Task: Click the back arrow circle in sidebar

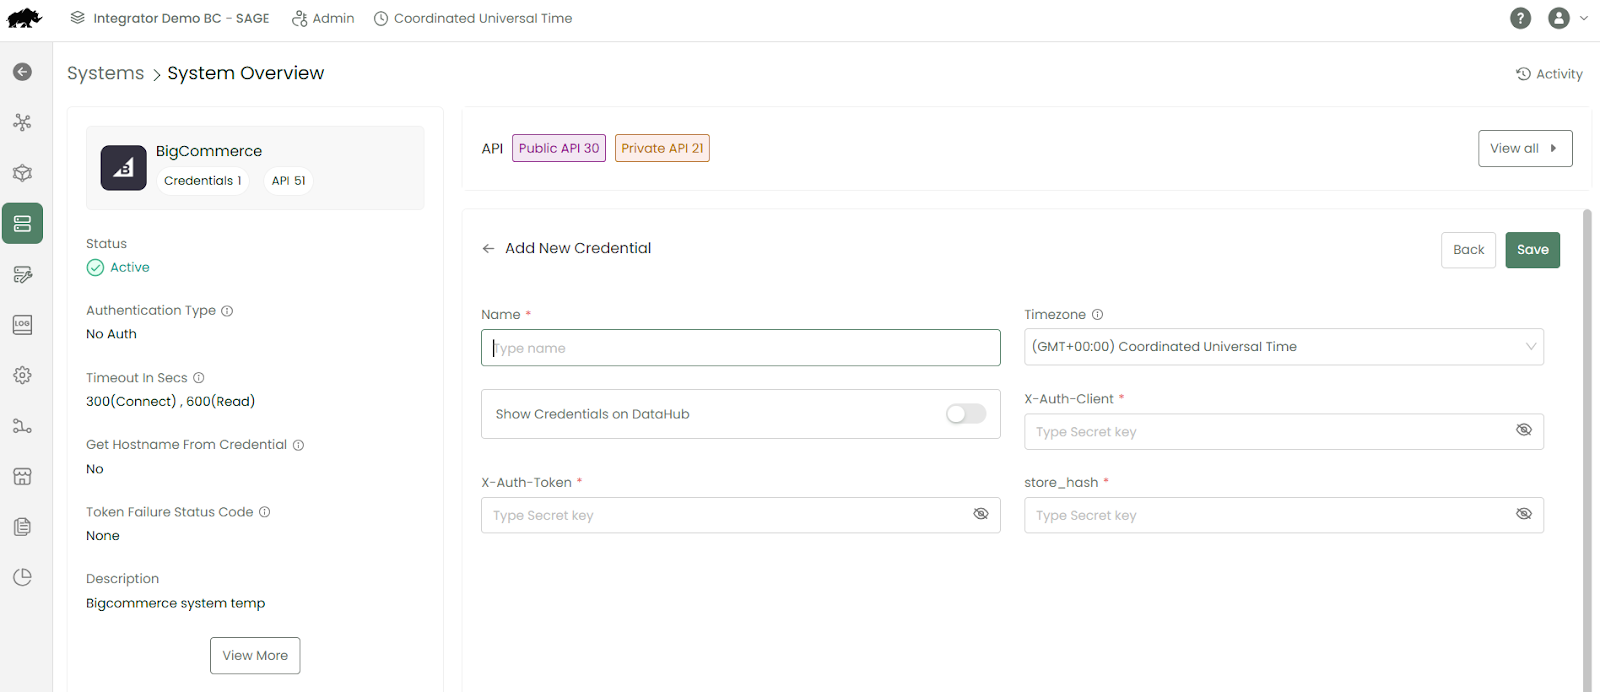Action: point(22,72)
